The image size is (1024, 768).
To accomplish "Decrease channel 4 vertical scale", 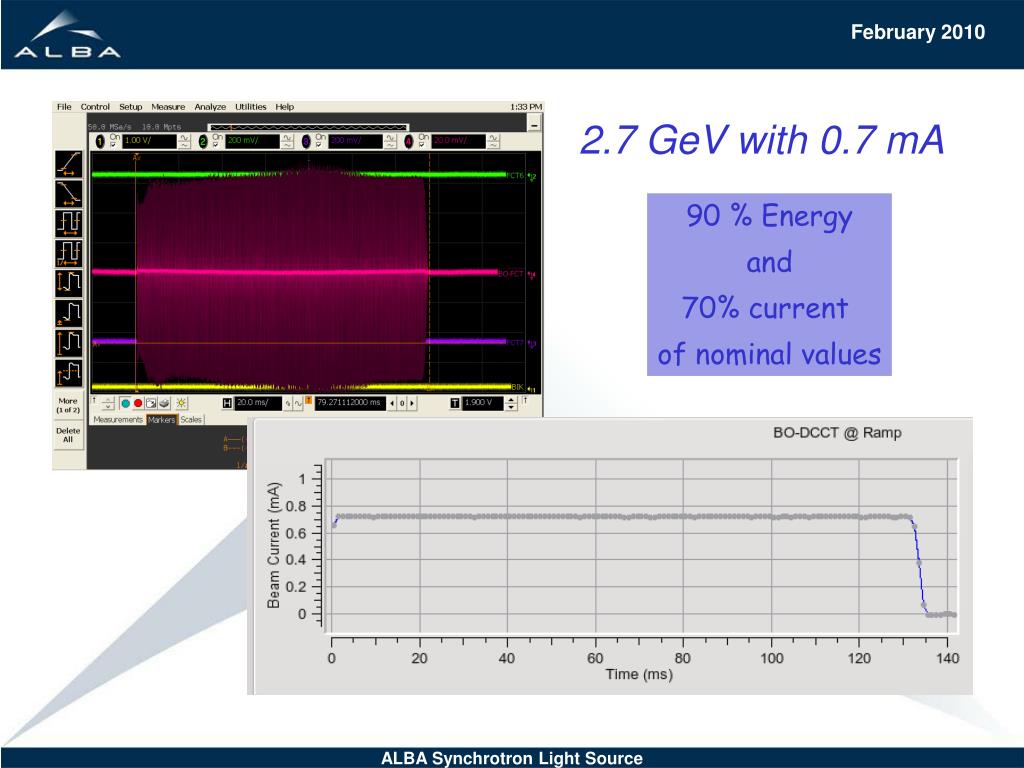I will (493, 145).
